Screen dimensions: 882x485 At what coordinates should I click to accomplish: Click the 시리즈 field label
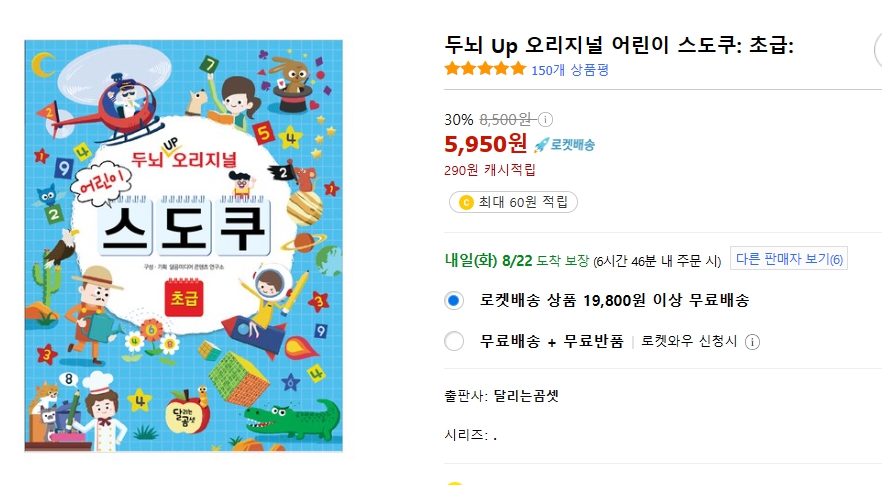(x=465, y=435)
